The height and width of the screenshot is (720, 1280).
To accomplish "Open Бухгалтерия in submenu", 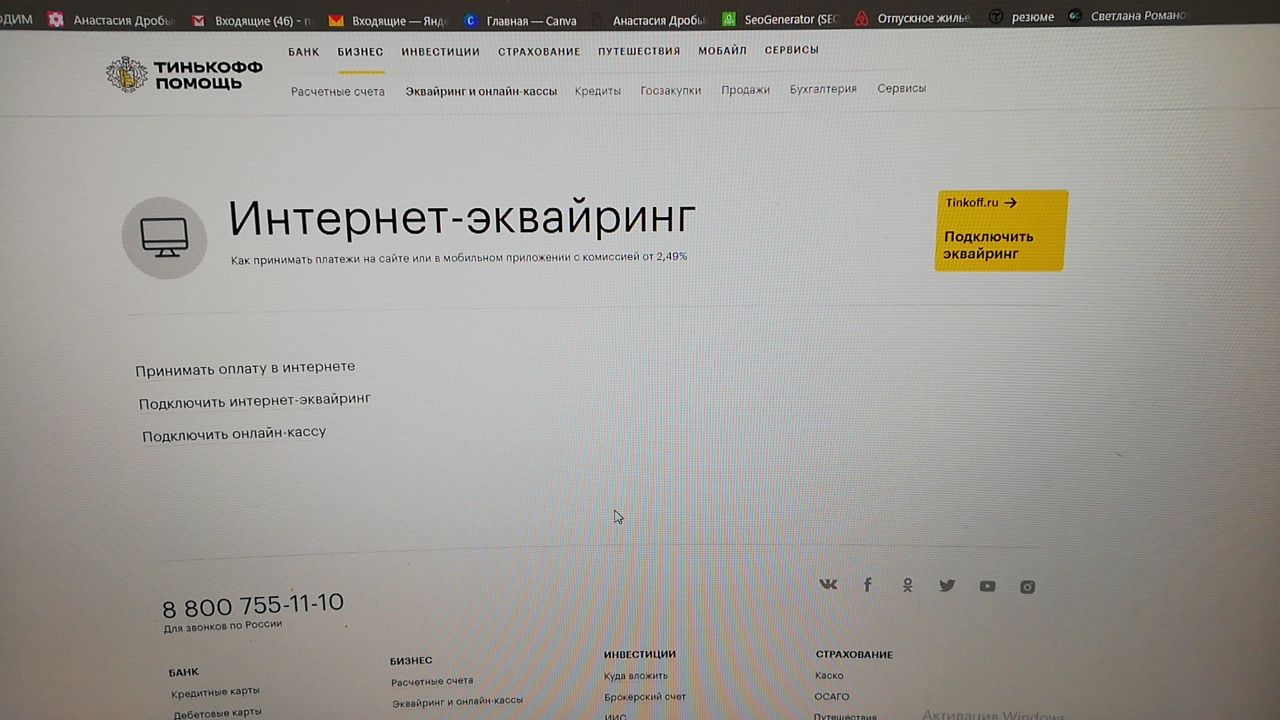I will (x=823, y=89).
